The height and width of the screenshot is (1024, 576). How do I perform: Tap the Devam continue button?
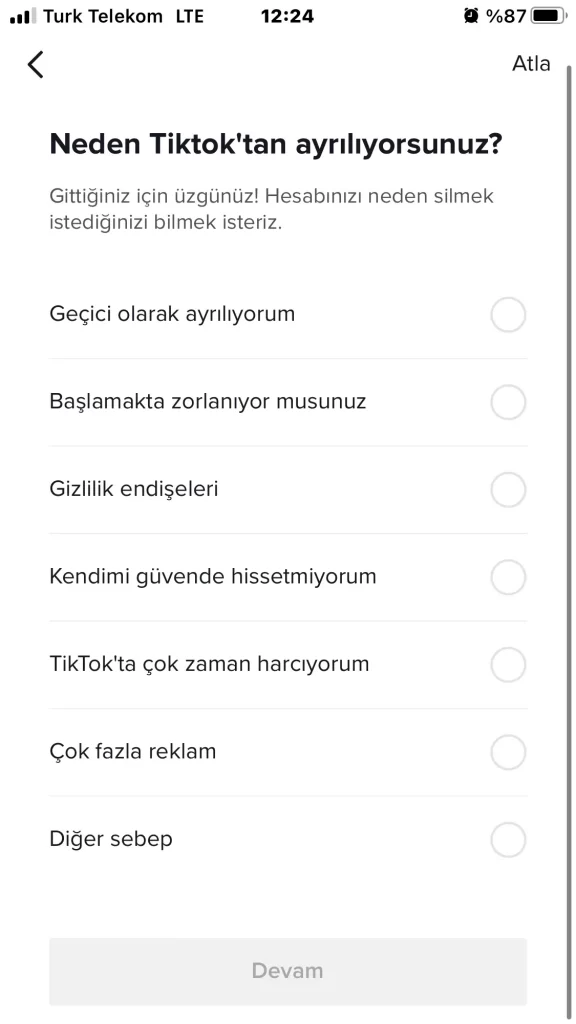pyautogui.click(x=288, y=971)
